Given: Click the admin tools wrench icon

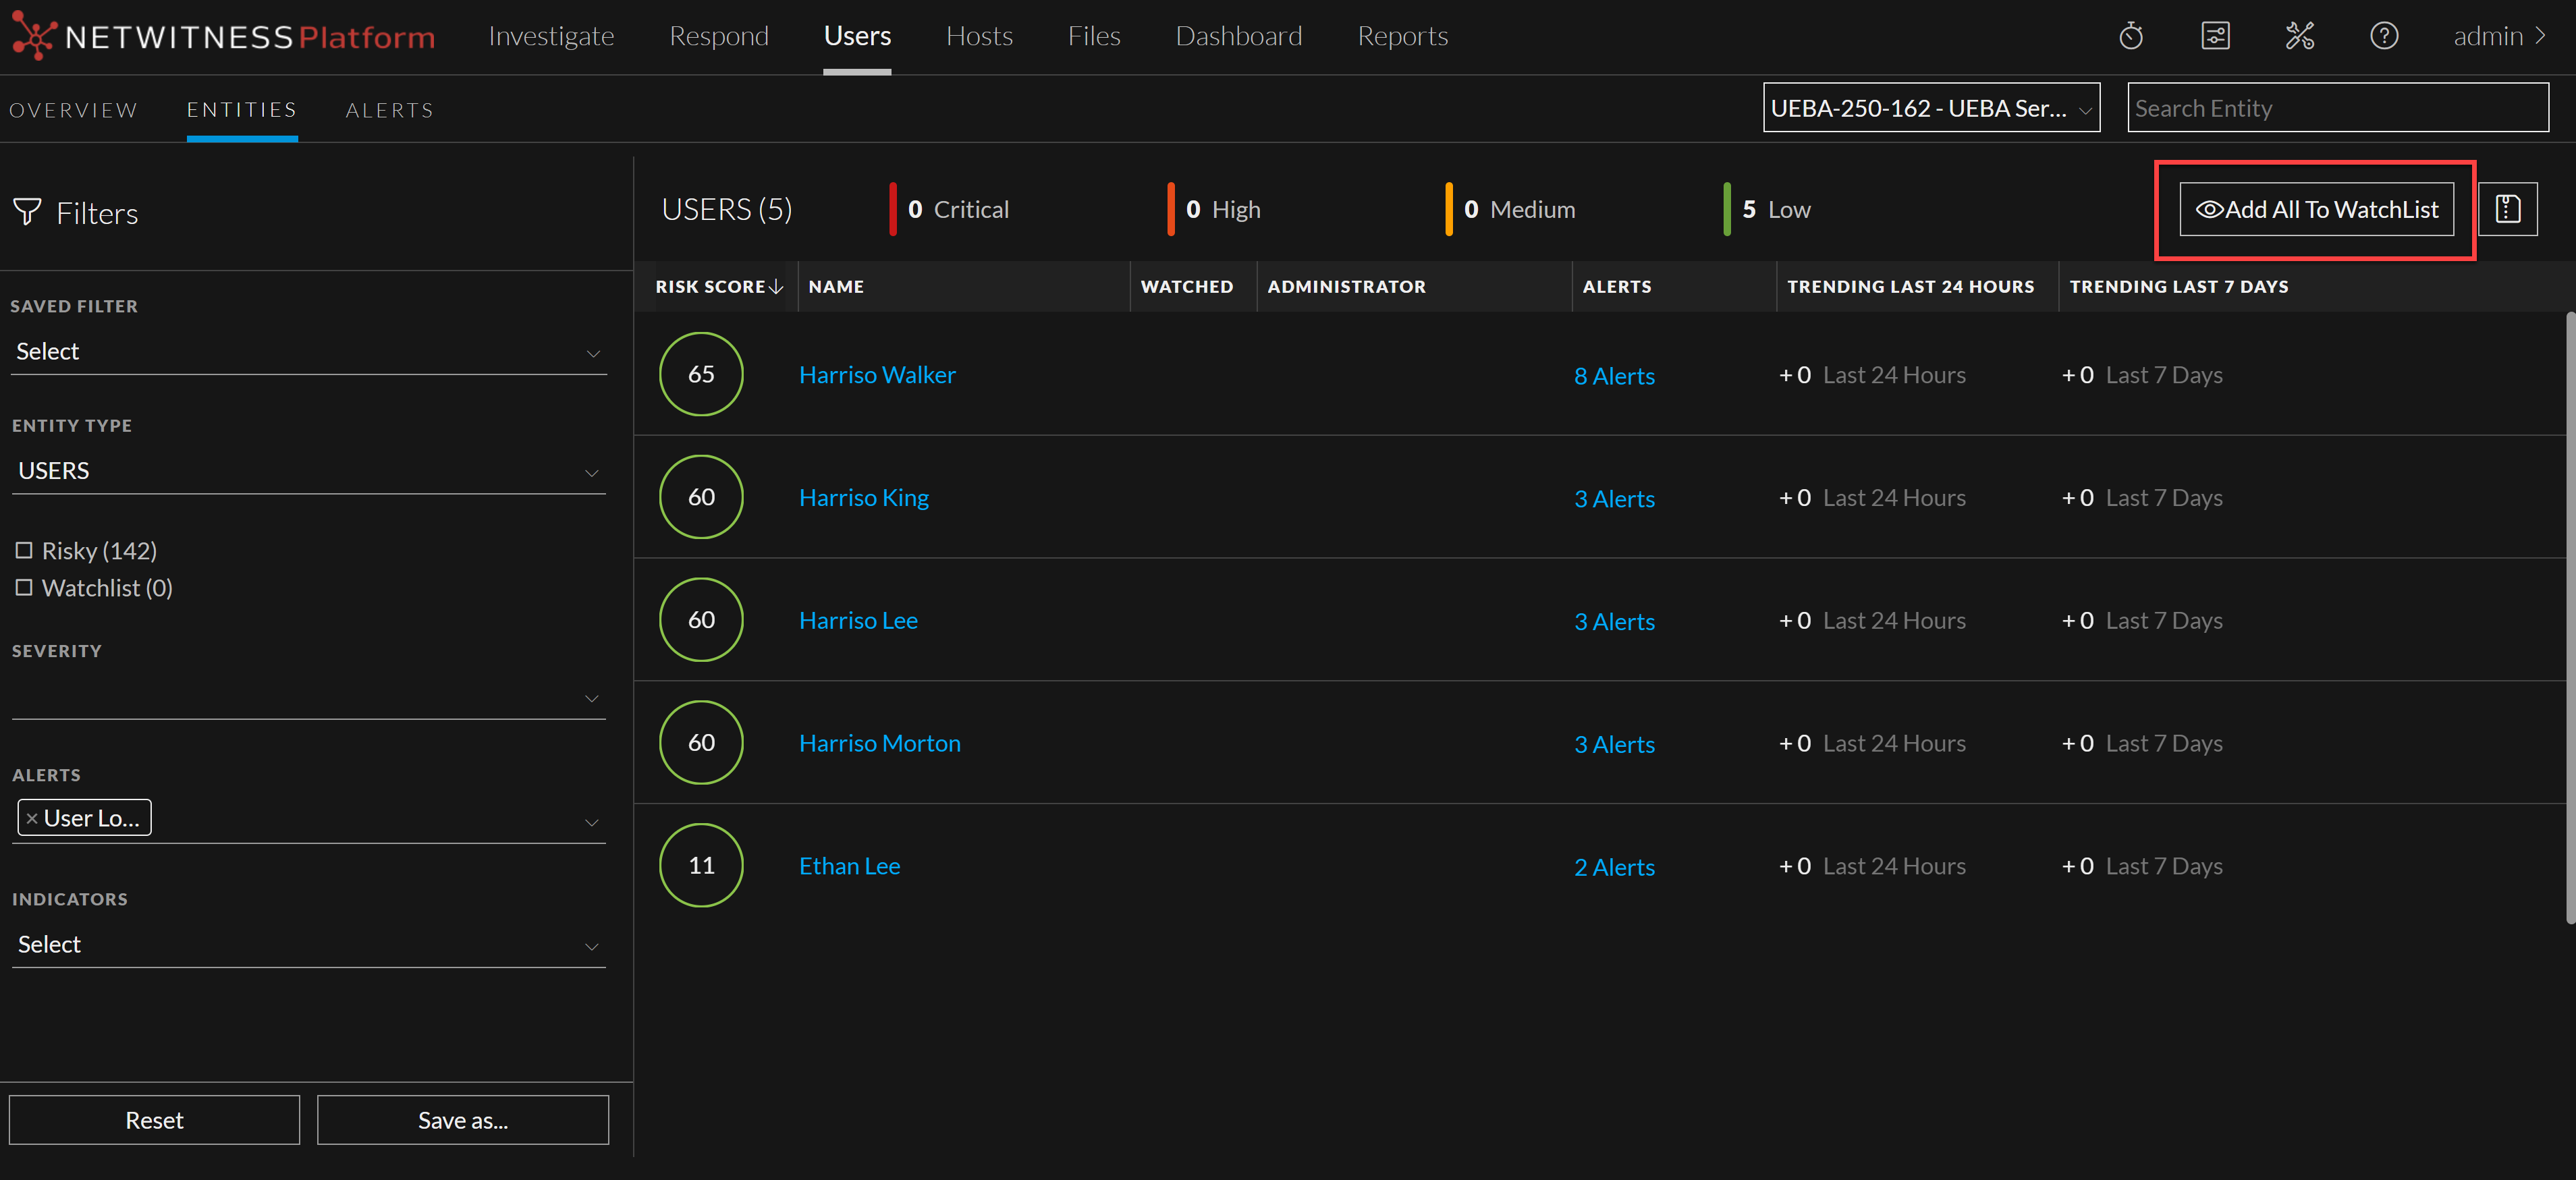Looking at the screenshot, I should click(2299, 36).
